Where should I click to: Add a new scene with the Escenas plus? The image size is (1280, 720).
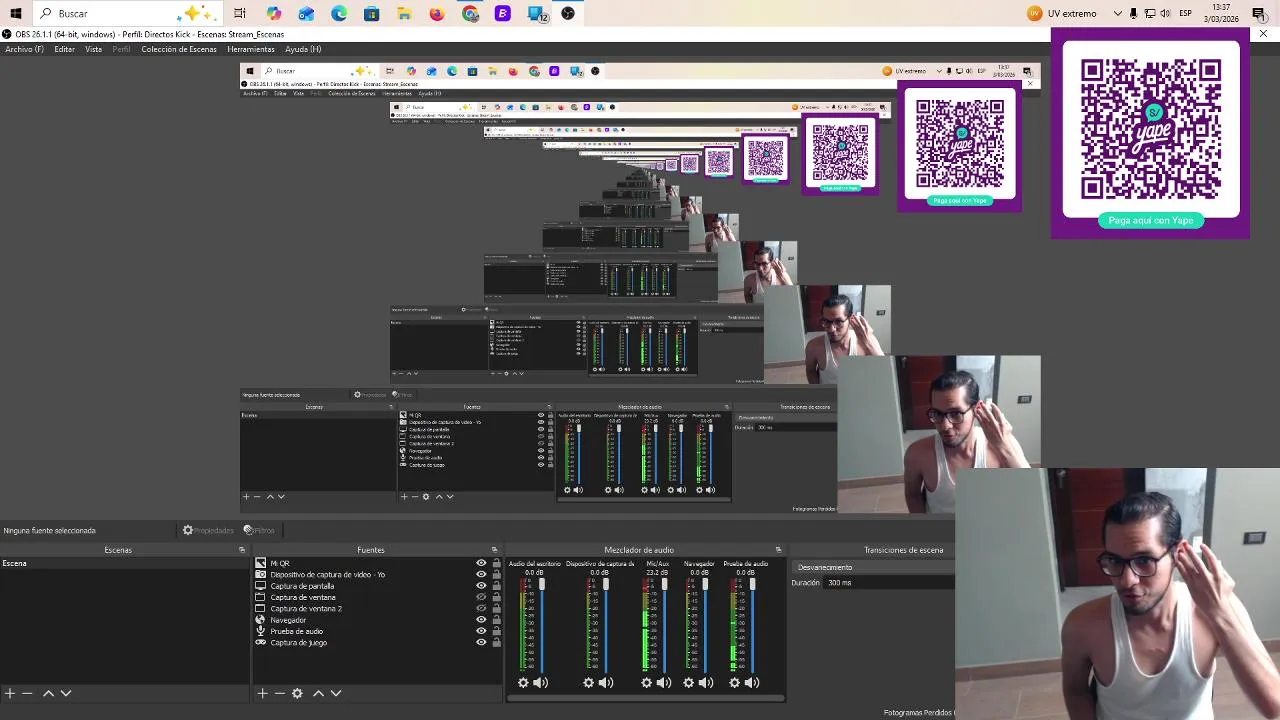click(x=10, y=693)
